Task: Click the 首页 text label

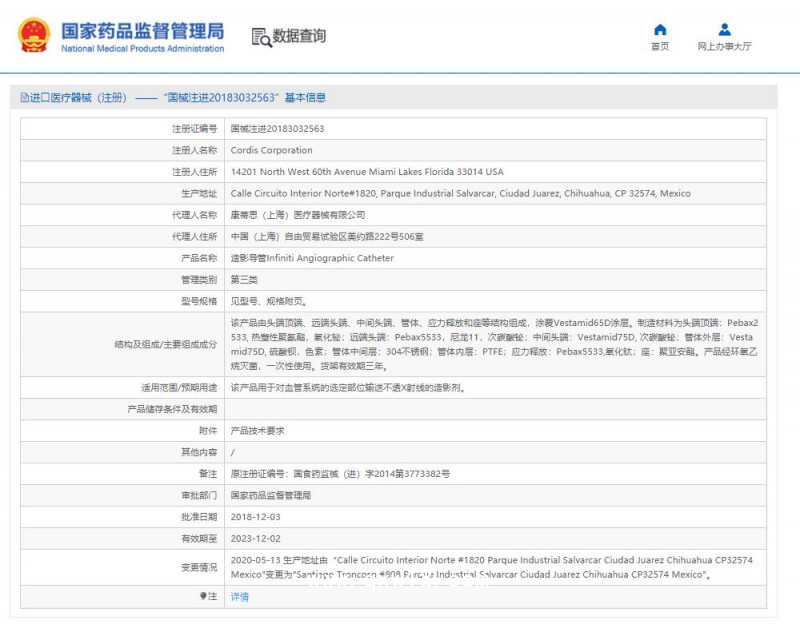Action: [x=659, y=46]
